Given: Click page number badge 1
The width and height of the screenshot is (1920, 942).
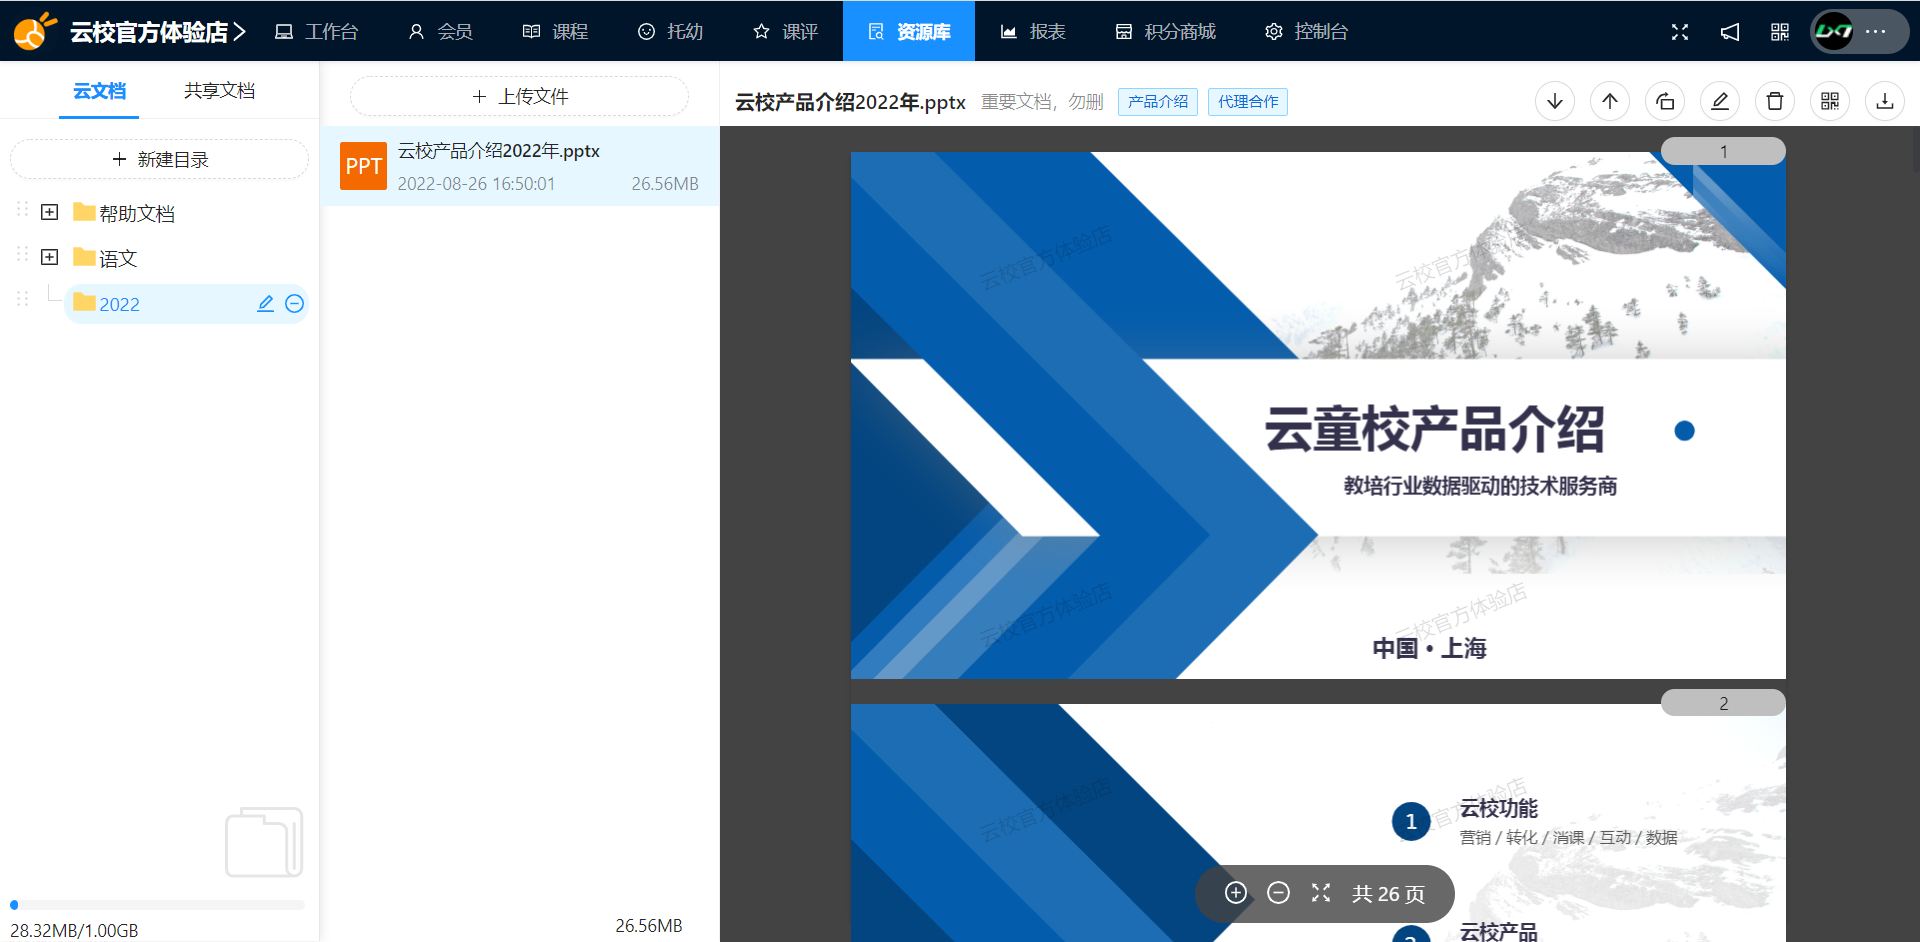Looking at the screenshot, I should click(x=1723, y=151).
